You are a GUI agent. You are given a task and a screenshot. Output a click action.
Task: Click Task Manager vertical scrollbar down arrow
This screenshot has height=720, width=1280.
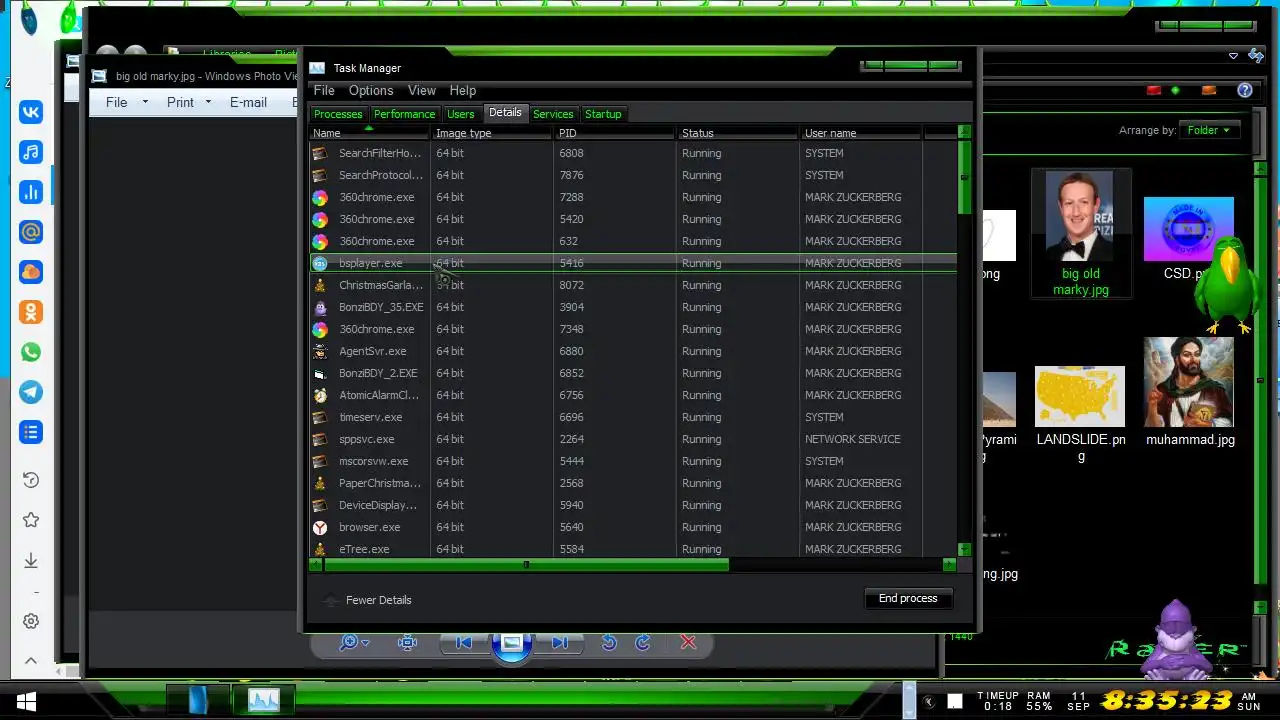(964, 549)
